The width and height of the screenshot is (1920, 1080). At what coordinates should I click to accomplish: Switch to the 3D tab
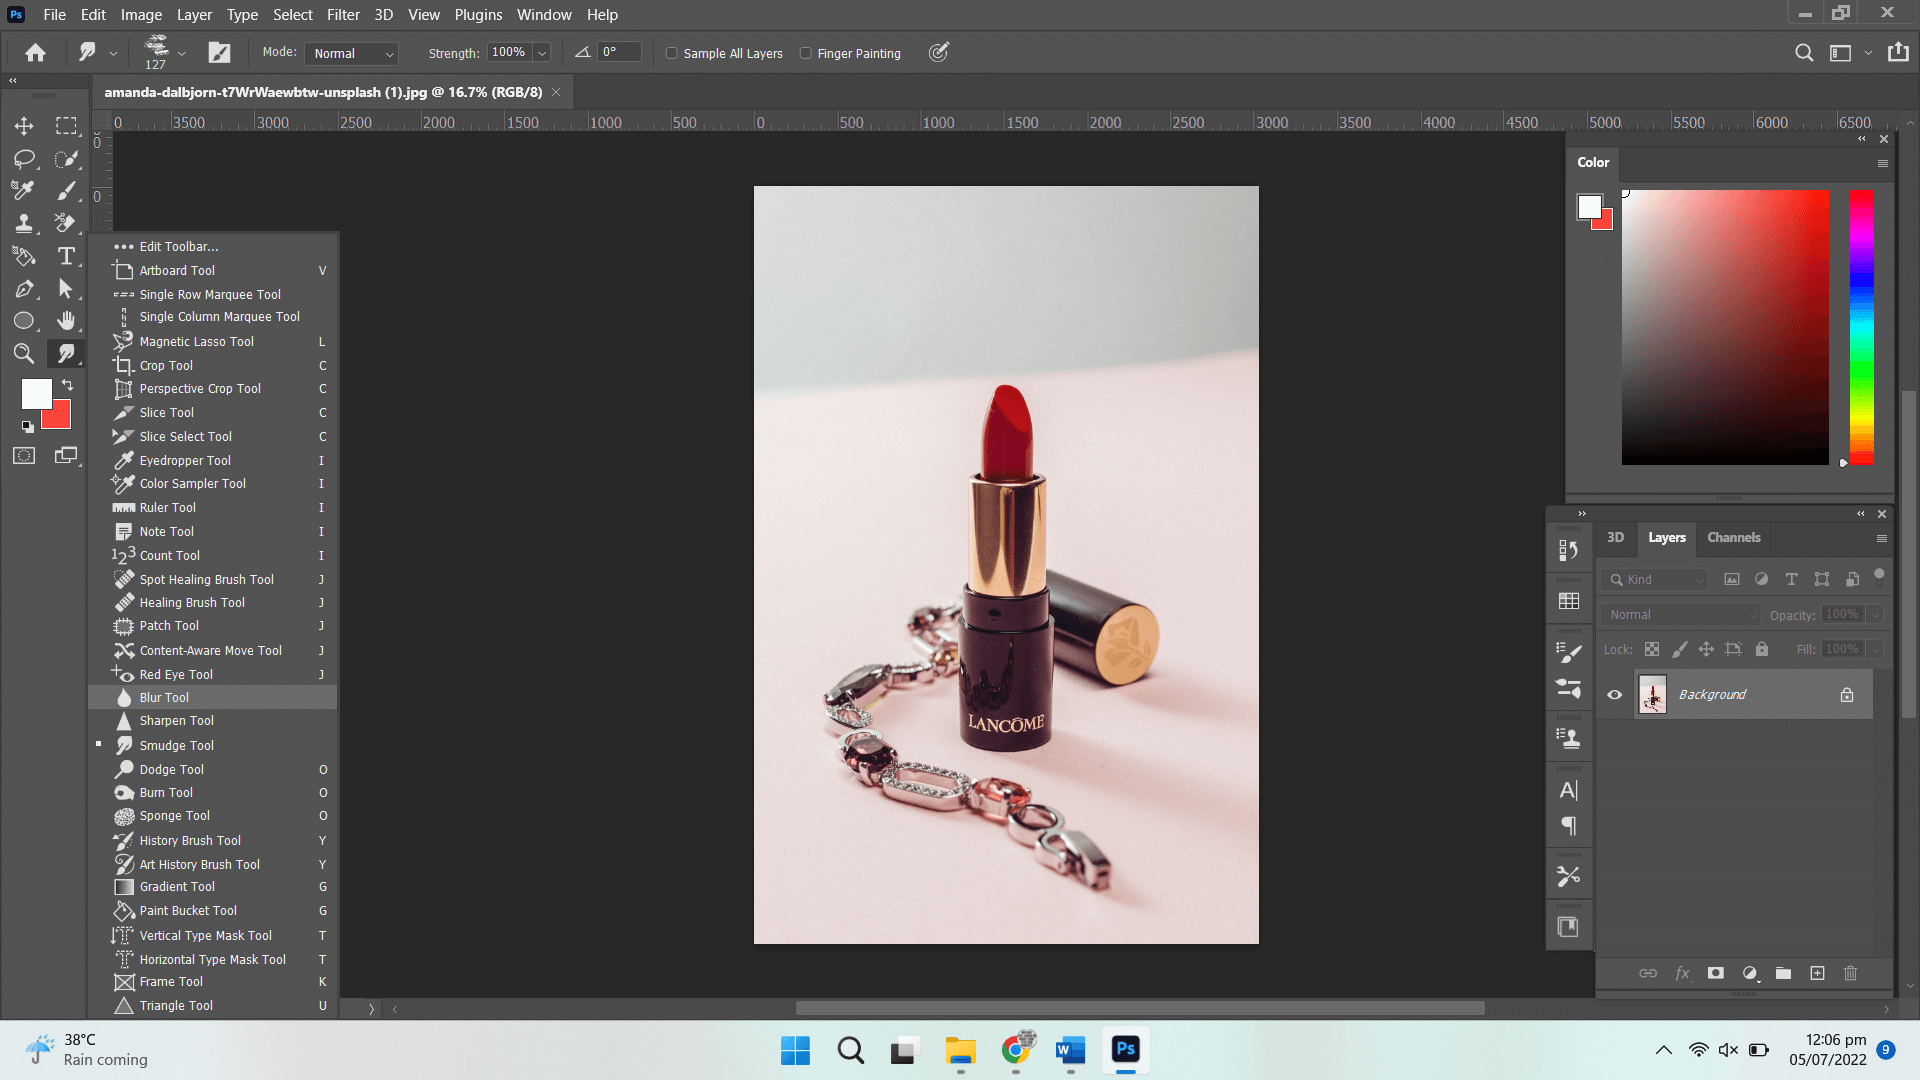[x=1615, y=537]
